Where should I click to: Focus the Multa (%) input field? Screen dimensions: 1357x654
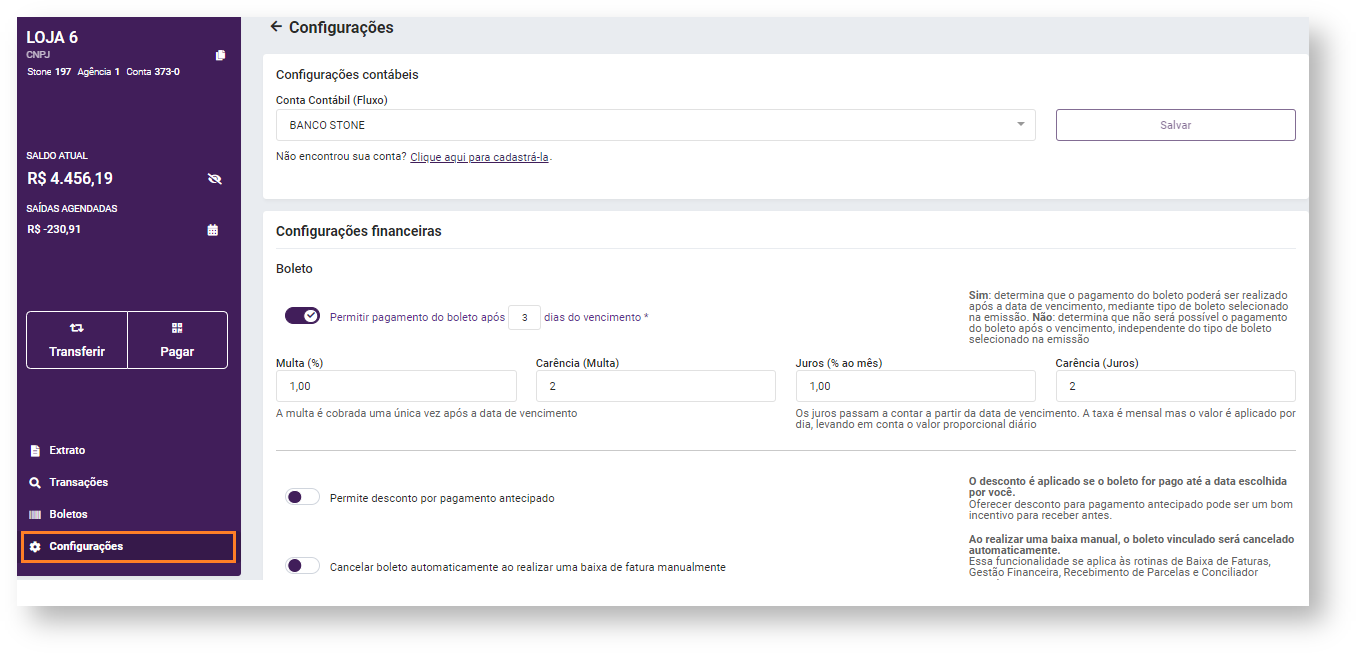pyautogui.click(x=396, y=386)
